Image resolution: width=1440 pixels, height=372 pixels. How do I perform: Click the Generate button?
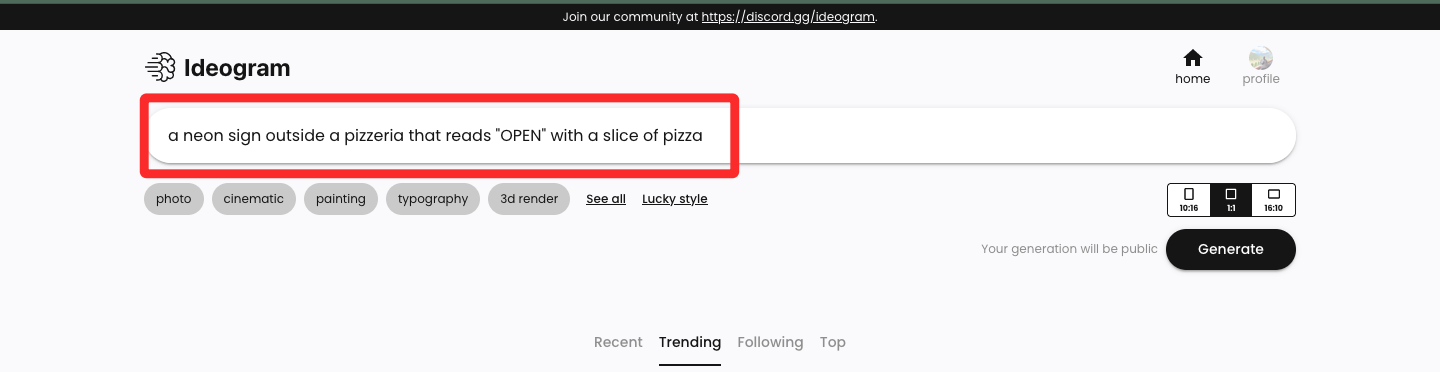coord(1231,249)
